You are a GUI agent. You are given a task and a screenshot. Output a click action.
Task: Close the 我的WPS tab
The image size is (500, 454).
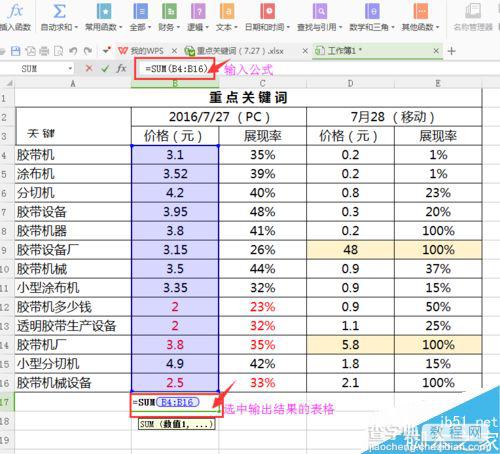174,51
